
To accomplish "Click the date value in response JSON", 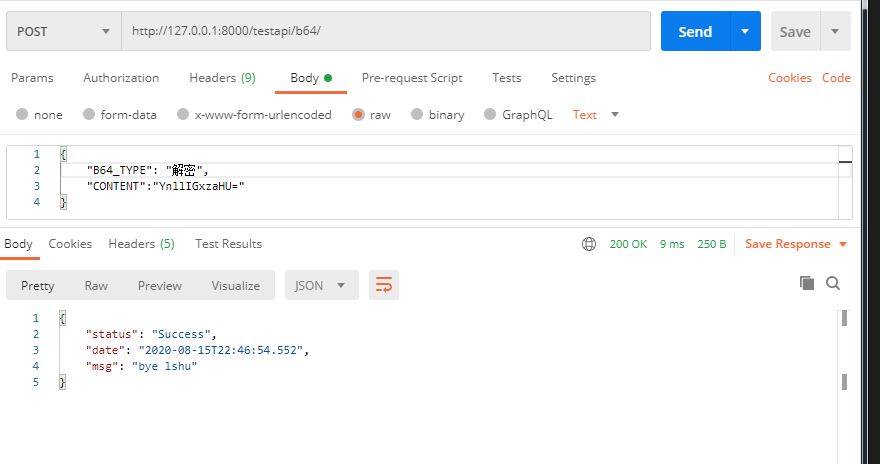I will click(x=221, y=350).
